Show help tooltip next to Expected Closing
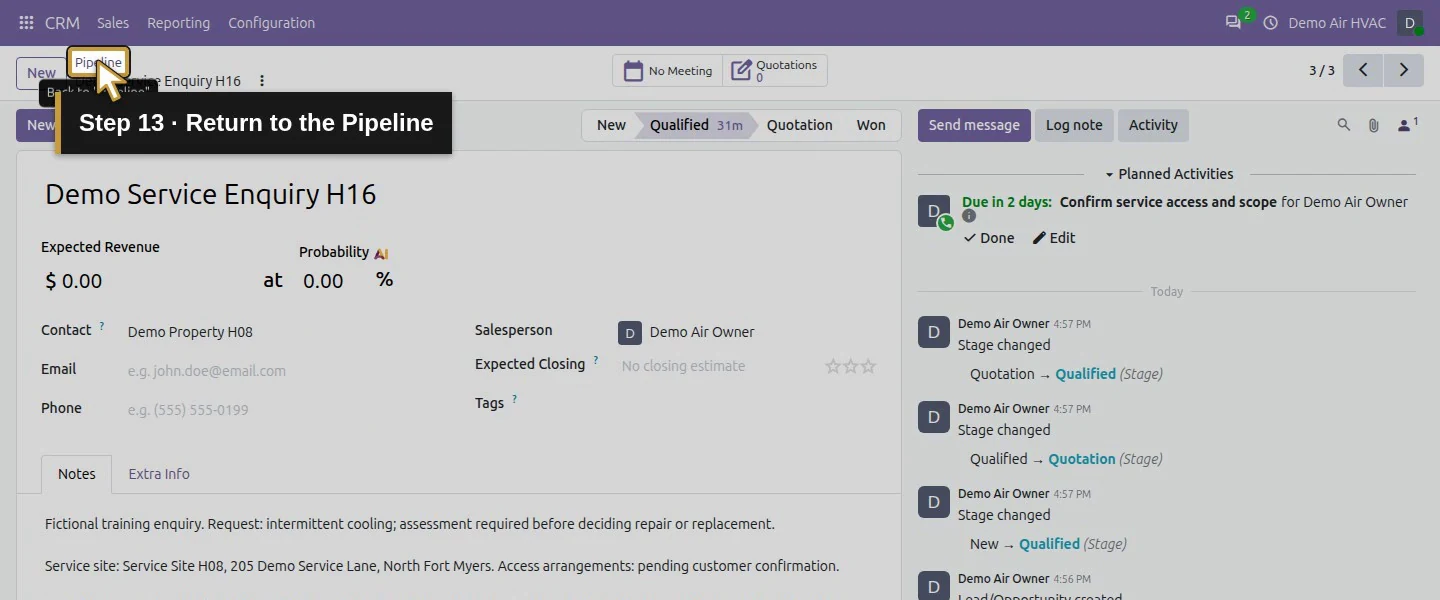This screenshot has width=1440, height=600. (x=596, y=360)
